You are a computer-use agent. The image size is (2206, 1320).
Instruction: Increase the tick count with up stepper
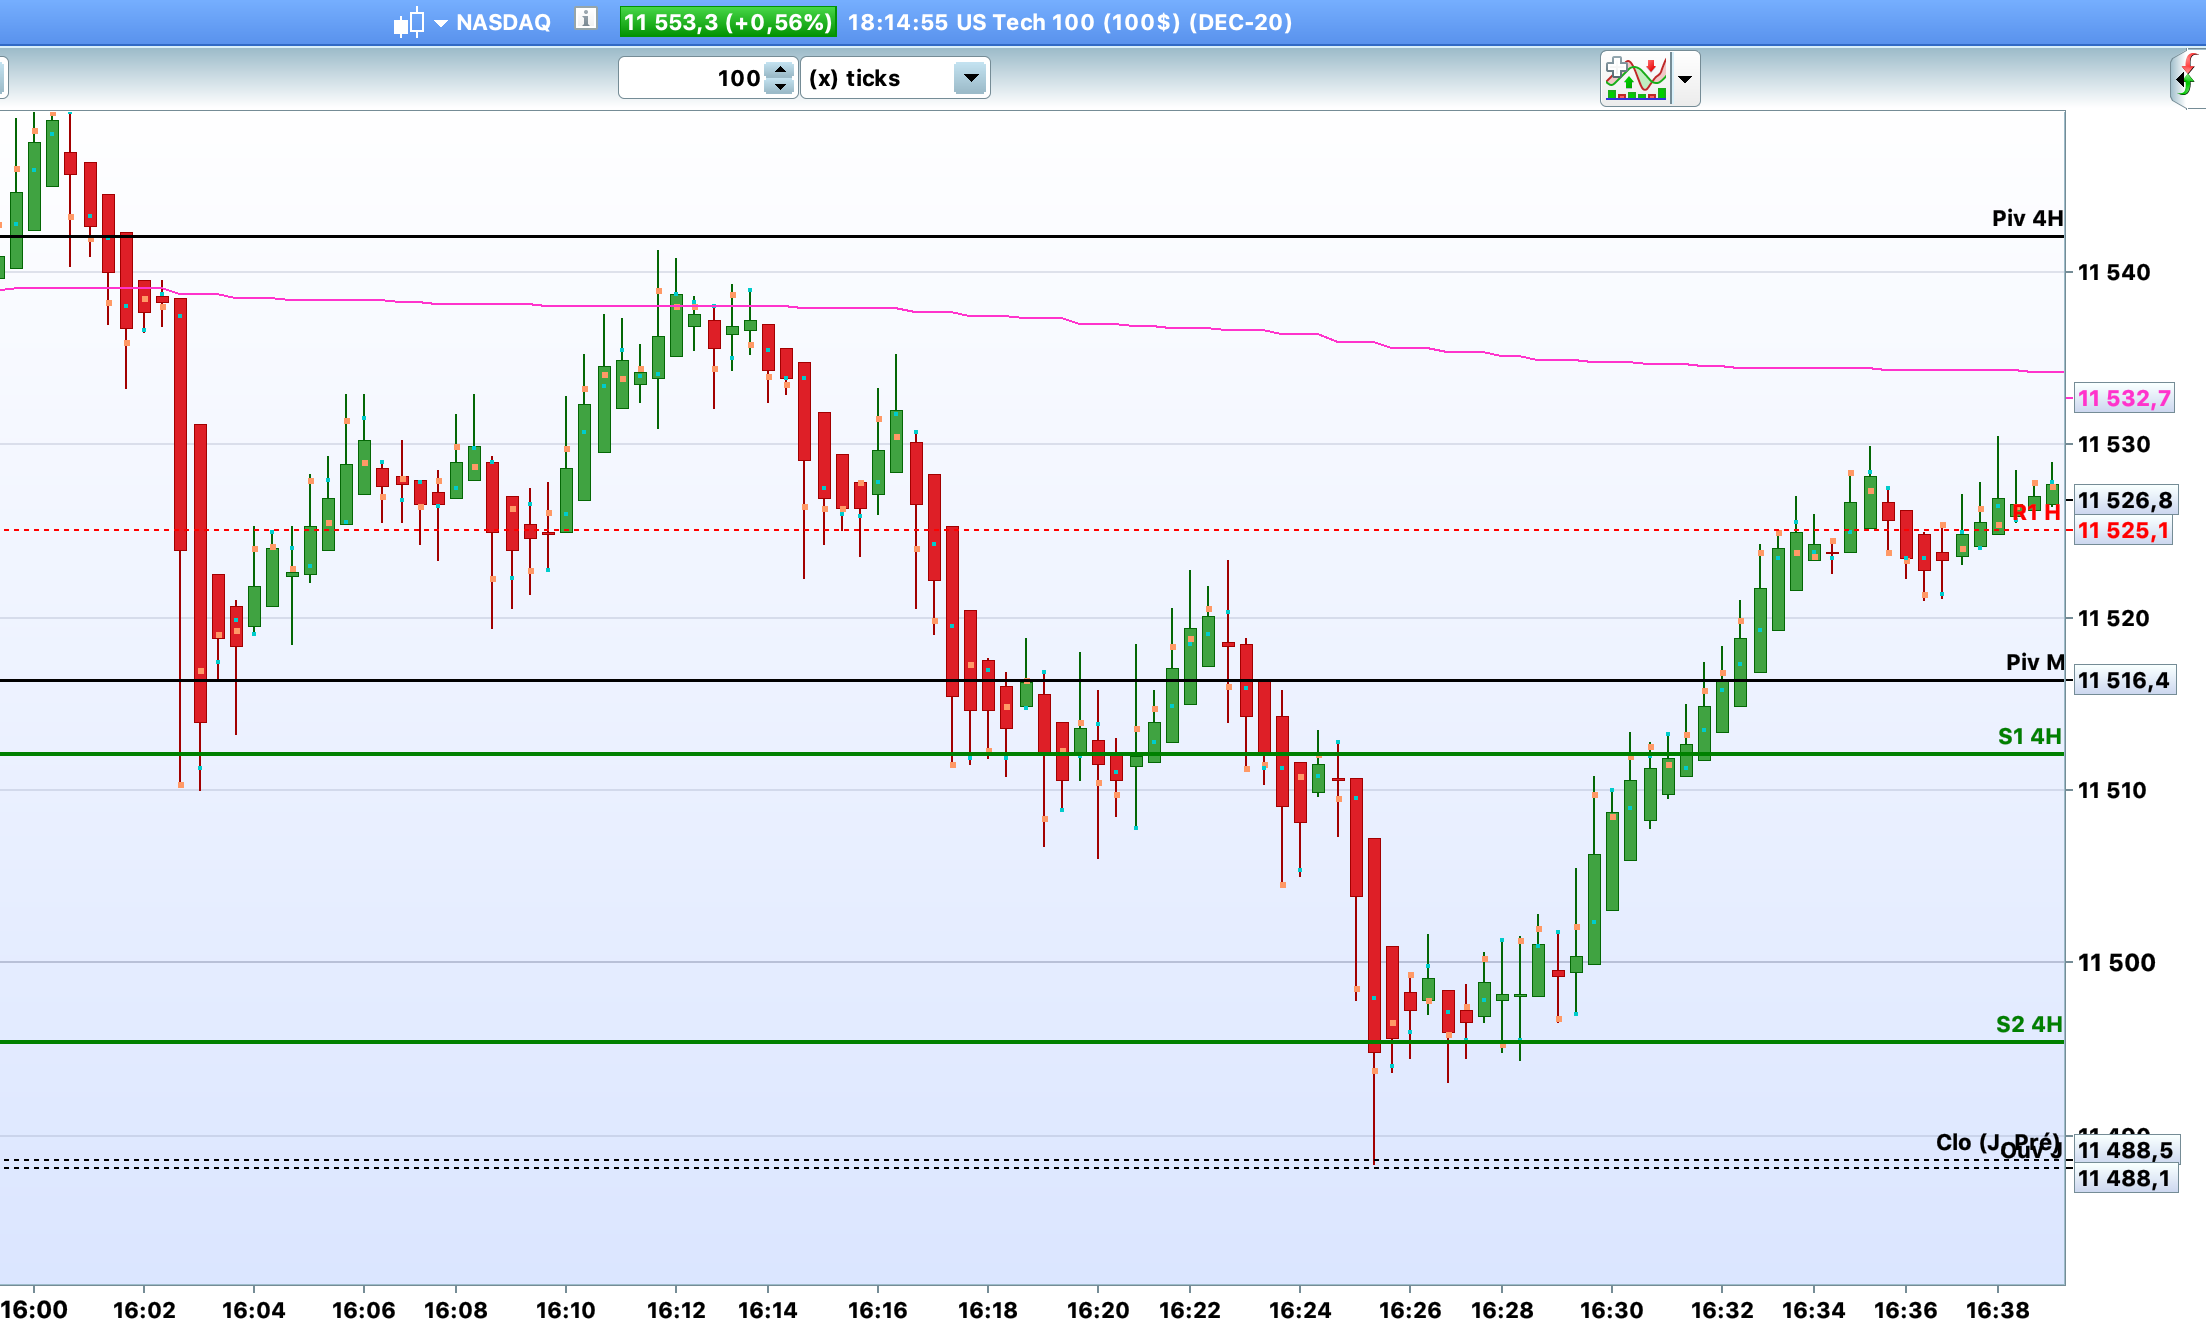pos(780,70)
